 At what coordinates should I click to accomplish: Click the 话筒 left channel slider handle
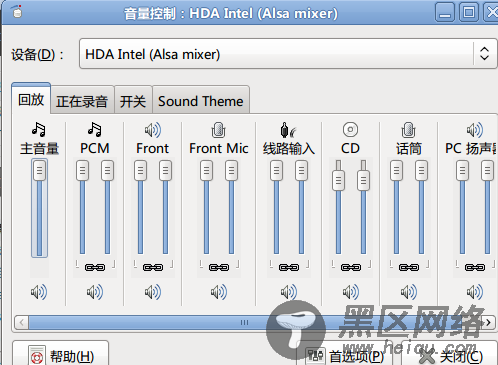click(396, 170)
